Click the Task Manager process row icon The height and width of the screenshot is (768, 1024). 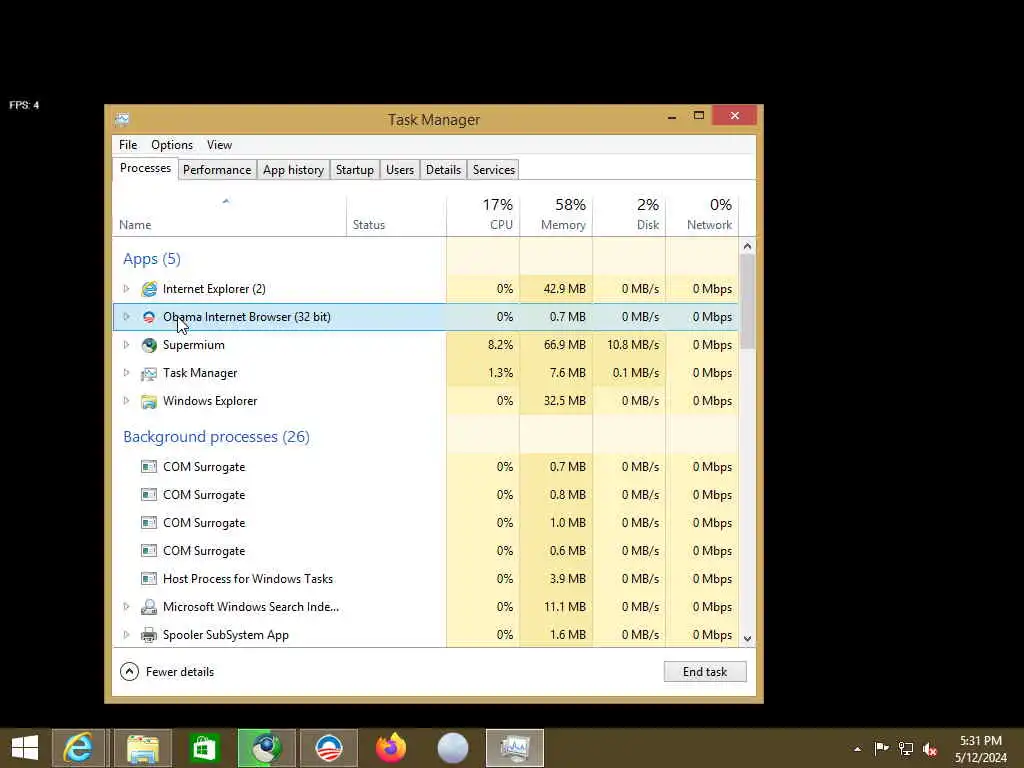pyautogui.click(x=149, y=373)
